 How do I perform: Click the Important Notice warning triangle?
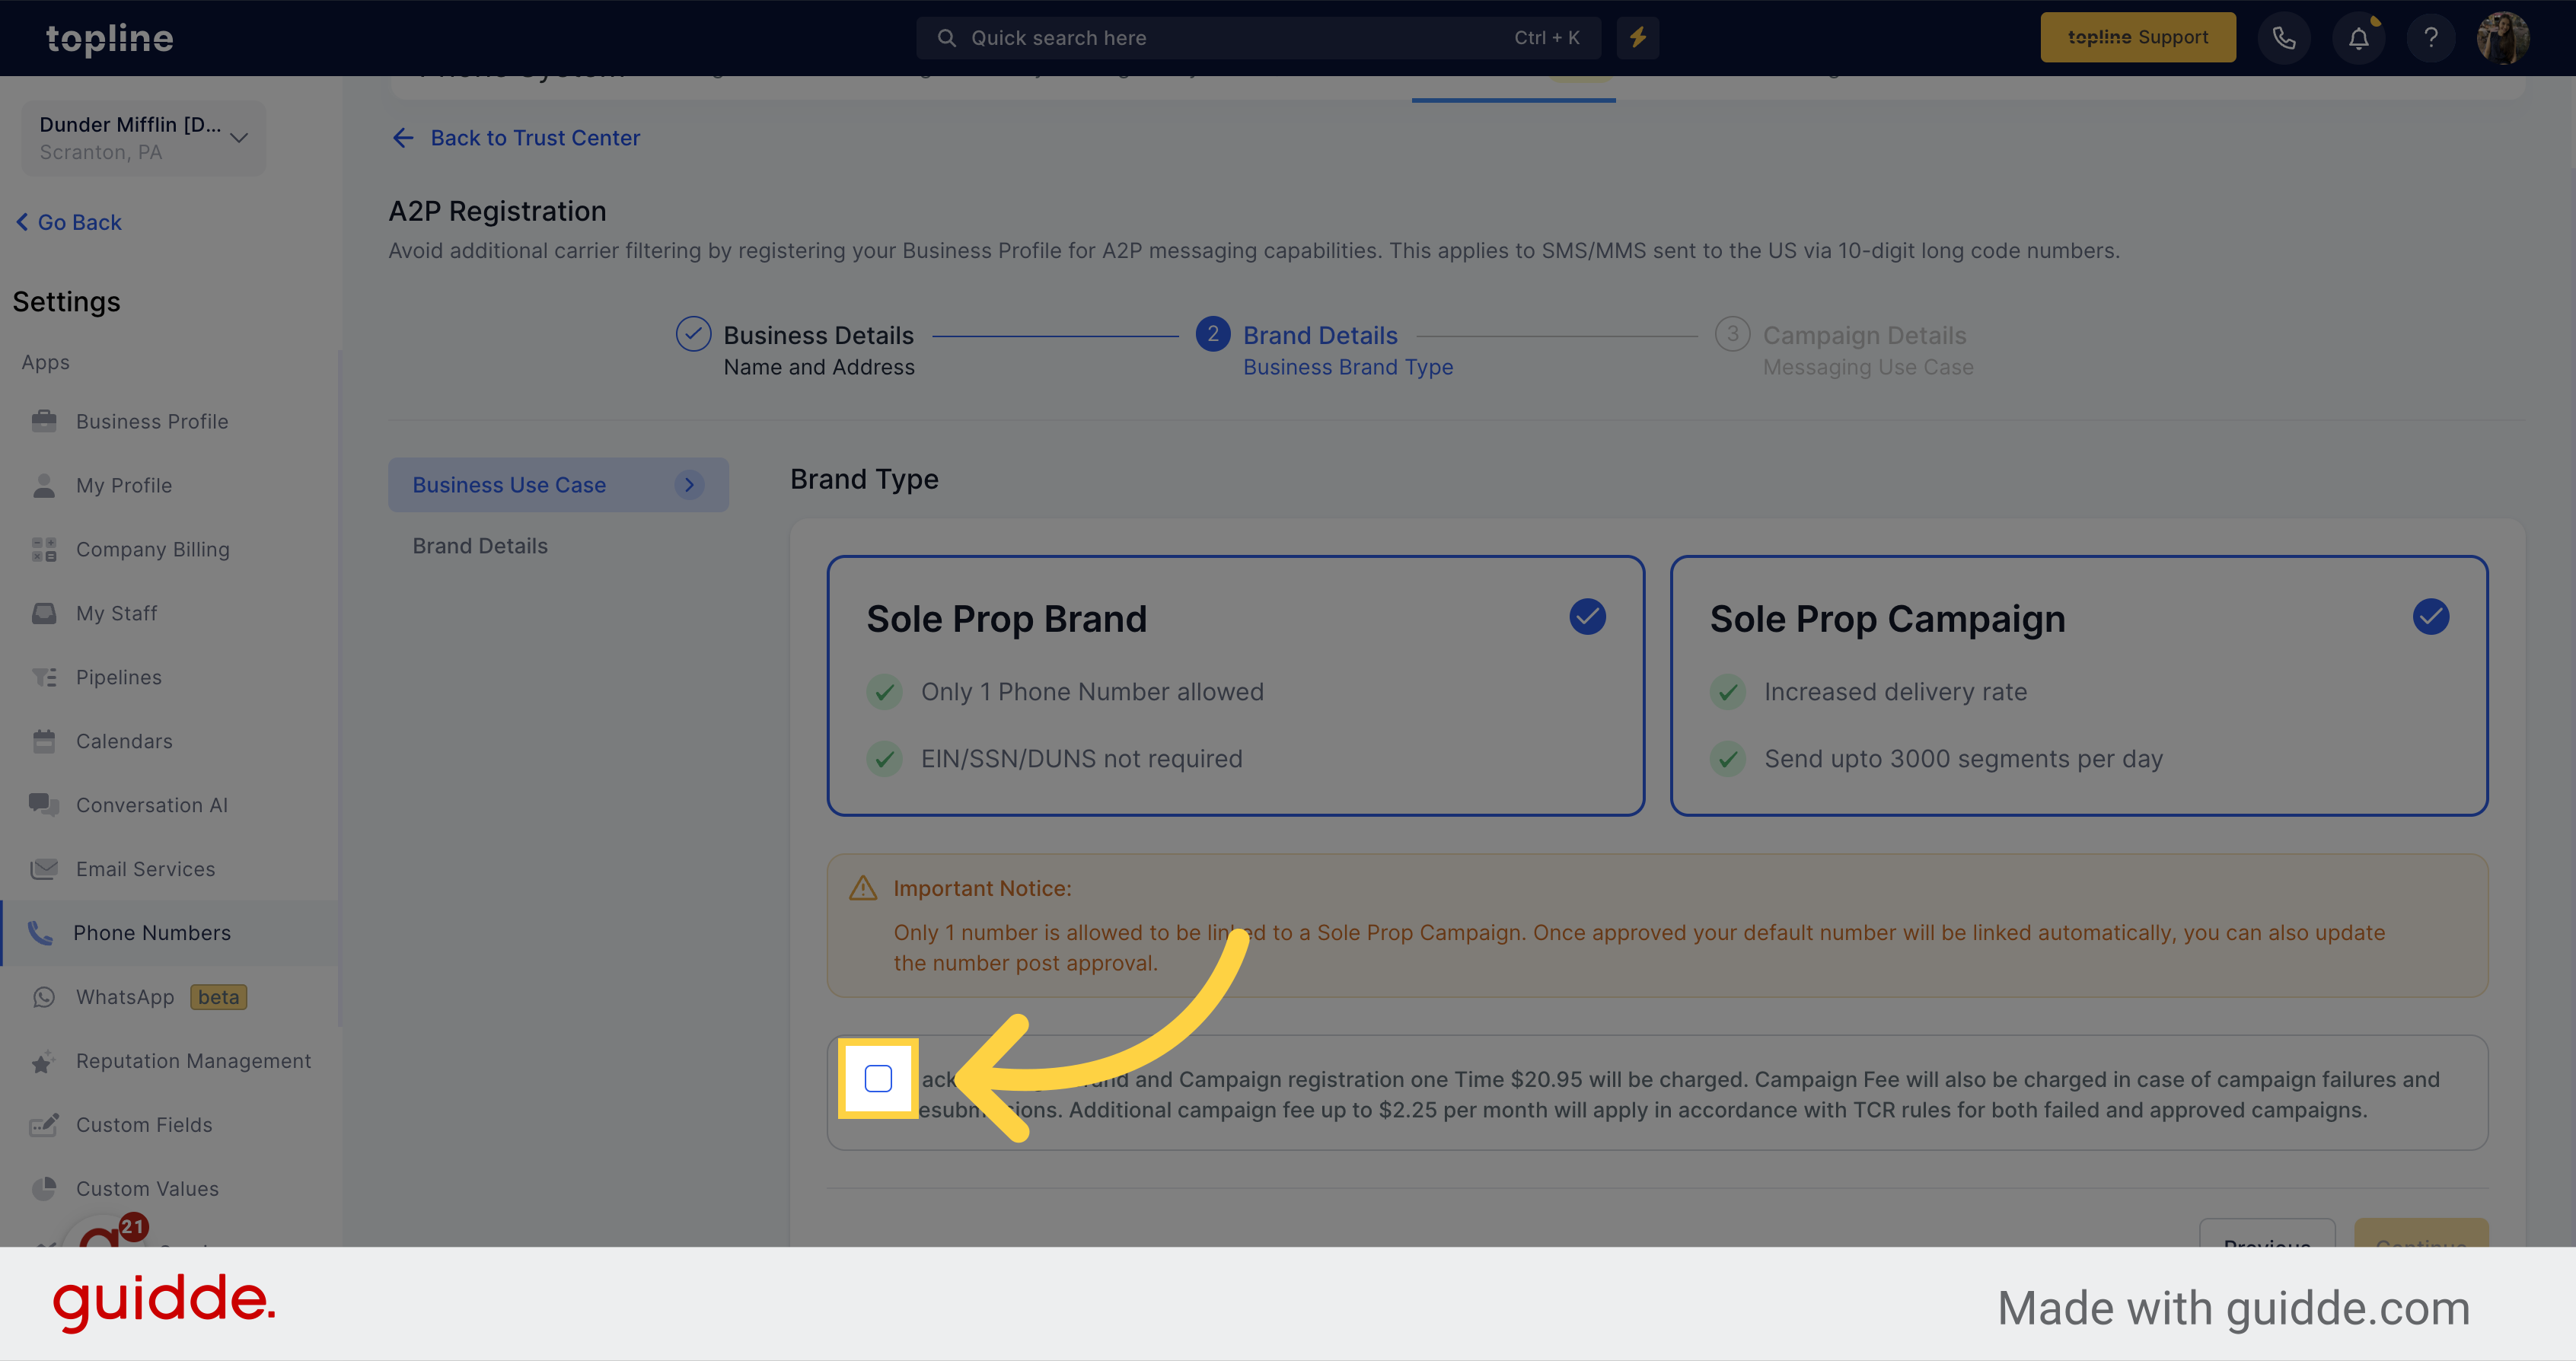pyautogui.click(x=862, y=888)
